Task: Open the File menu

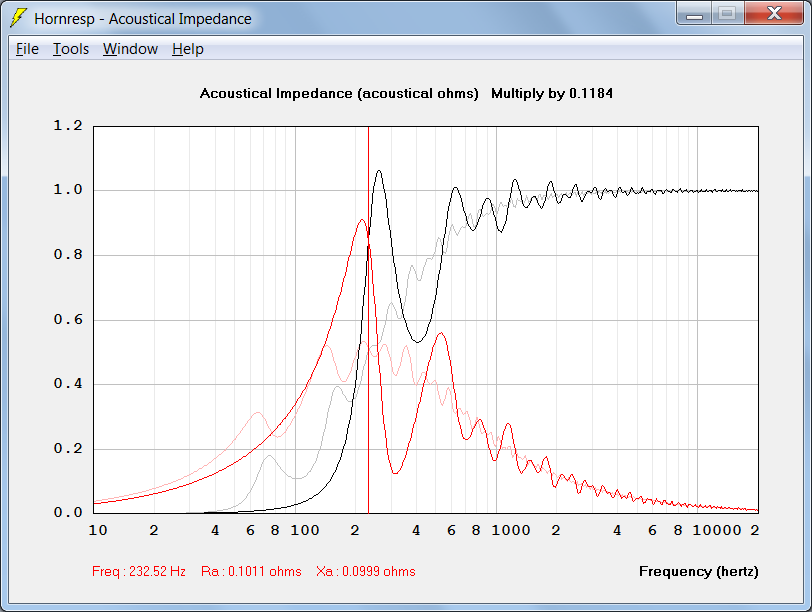Action: (x=27, y=49)
